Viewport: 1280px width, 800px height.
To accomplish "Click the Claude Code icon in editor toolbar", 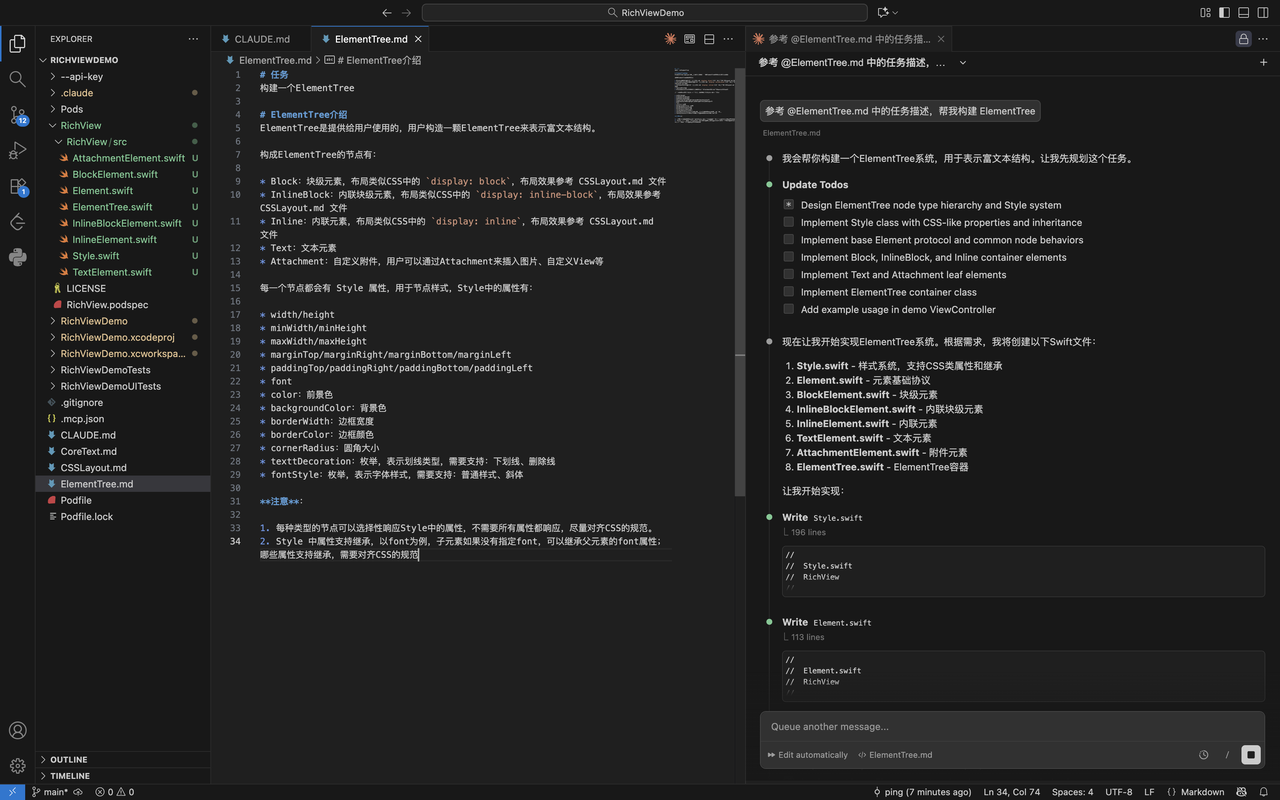I will [x=670, y=39].
